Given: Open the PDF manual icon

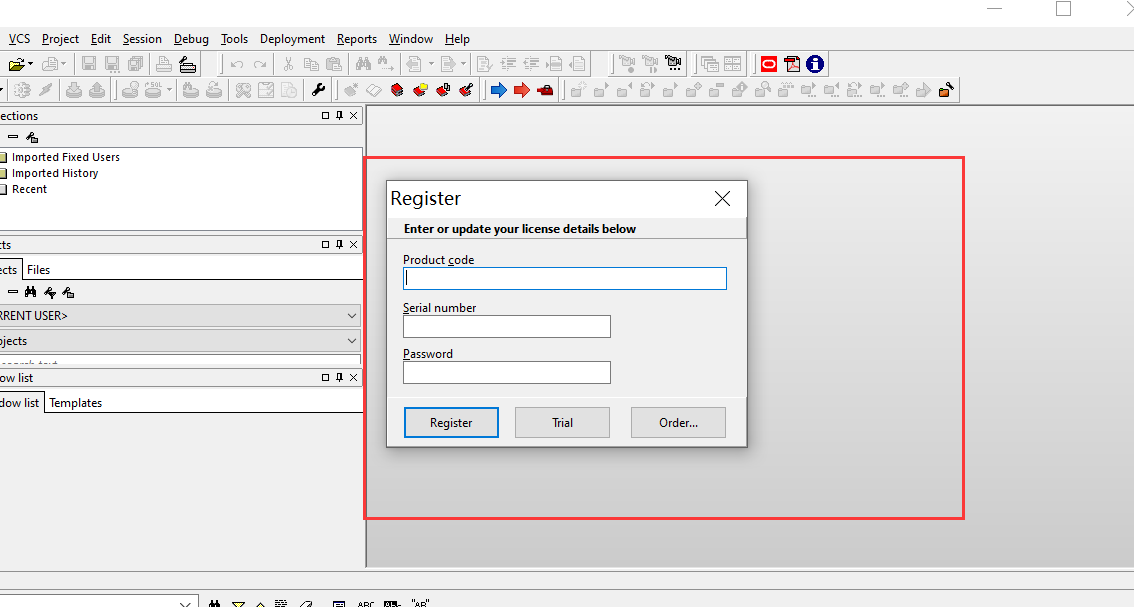Looking at the screenshot, I should (792, 64).
